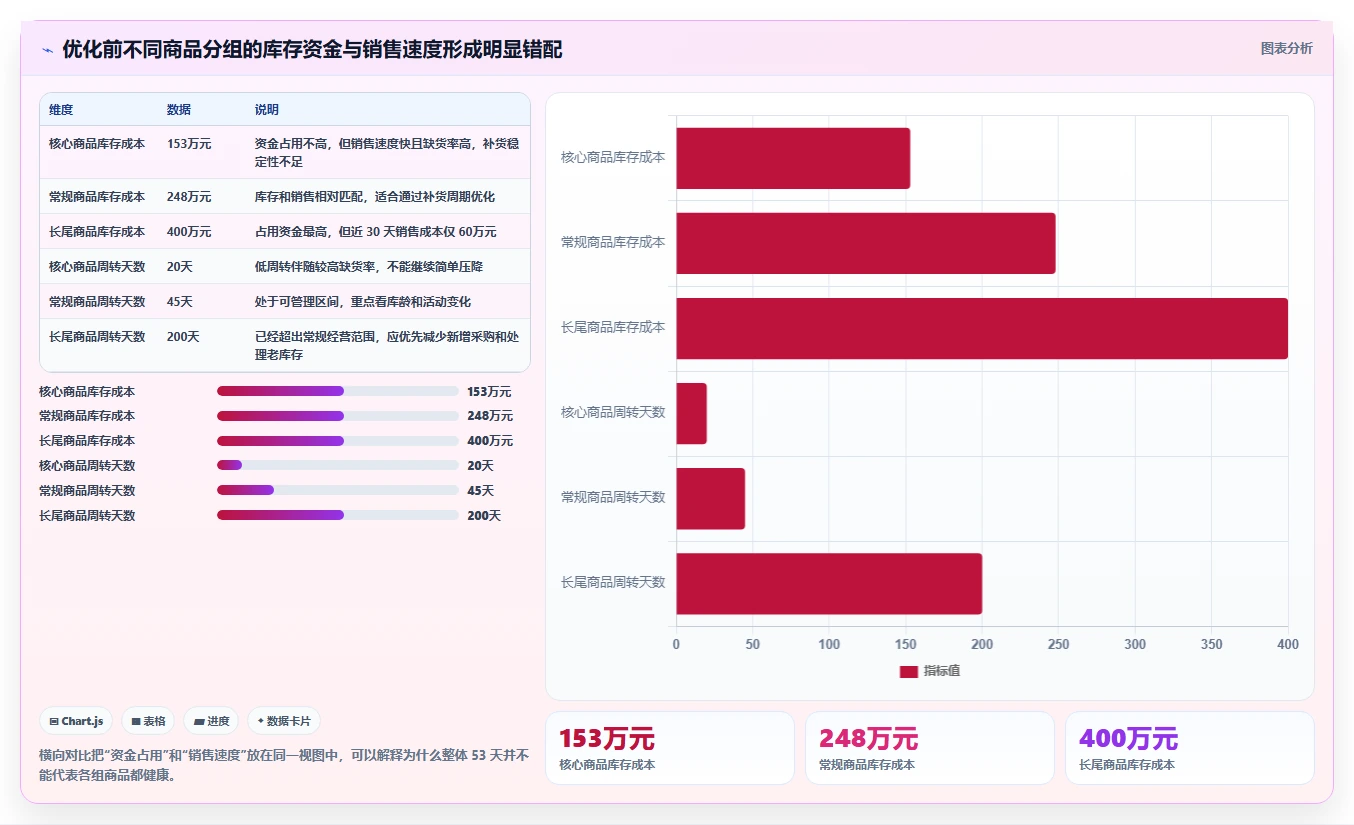Screen dimensions: 1354x825
Task: Click the 200天 progress value label
Action: [484, 516]
